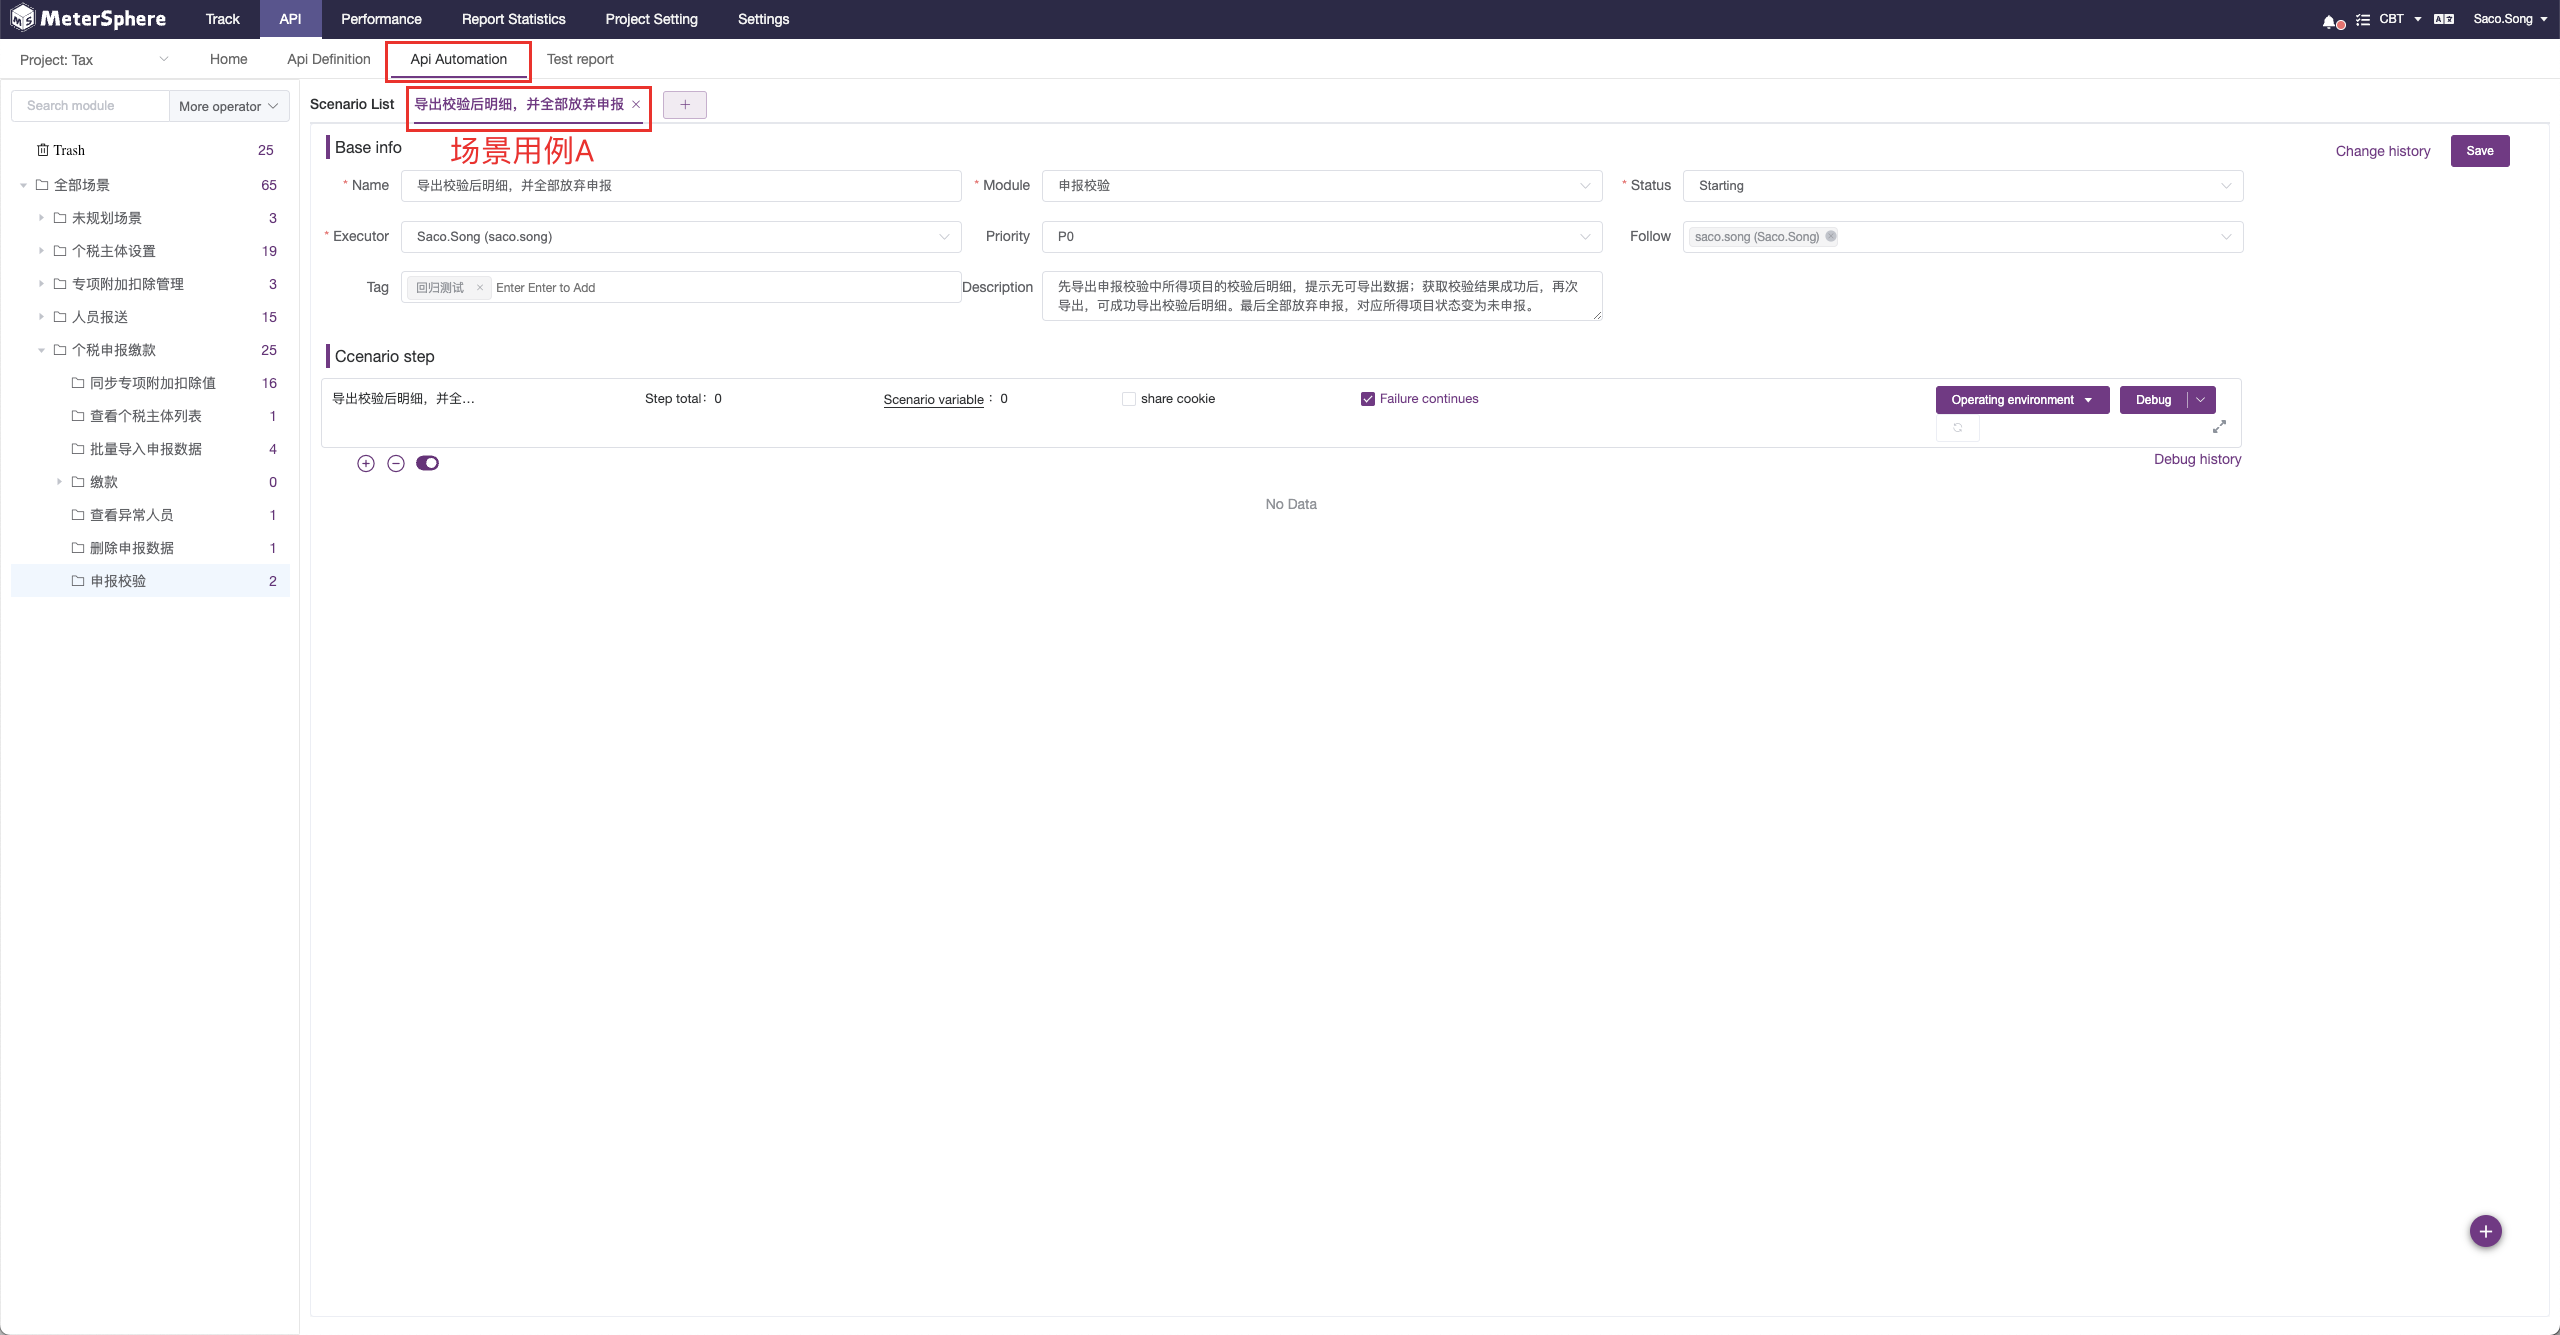Remove a step using the minus icon
This screenshot has width=2560, height=1335.
396,463
